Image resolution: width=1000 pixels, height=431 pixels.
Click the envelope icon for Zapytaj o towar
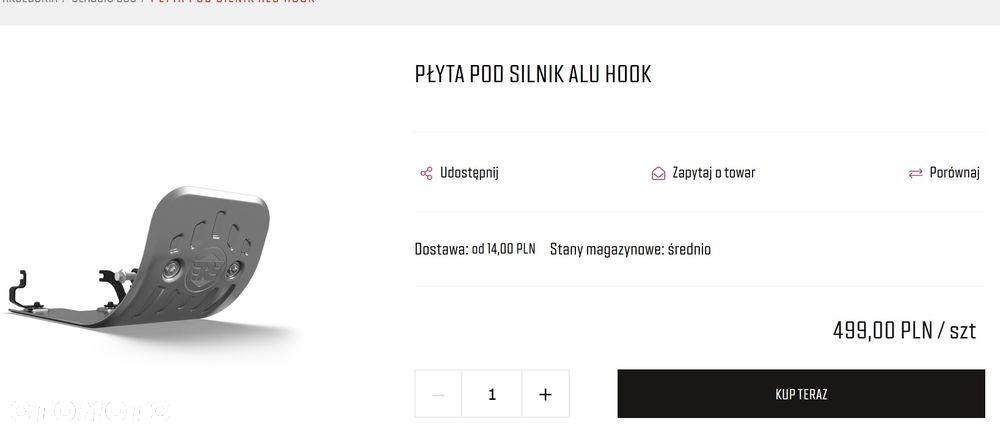pyautogui.click(x=658, y=173)
